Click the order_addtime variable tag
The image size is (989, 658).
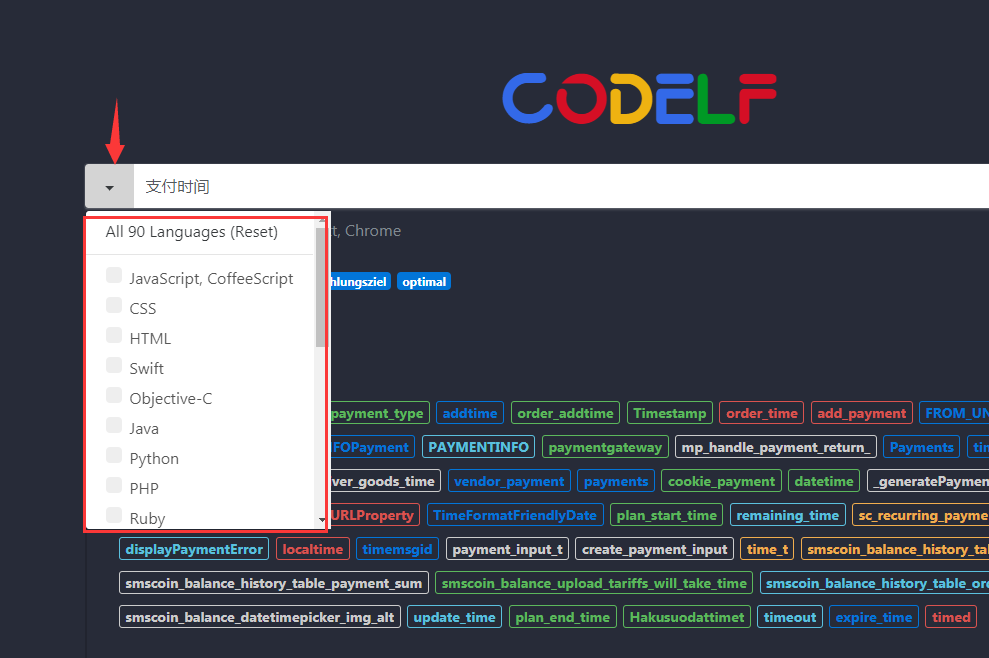pyautogui.click(x=565, y=413)
